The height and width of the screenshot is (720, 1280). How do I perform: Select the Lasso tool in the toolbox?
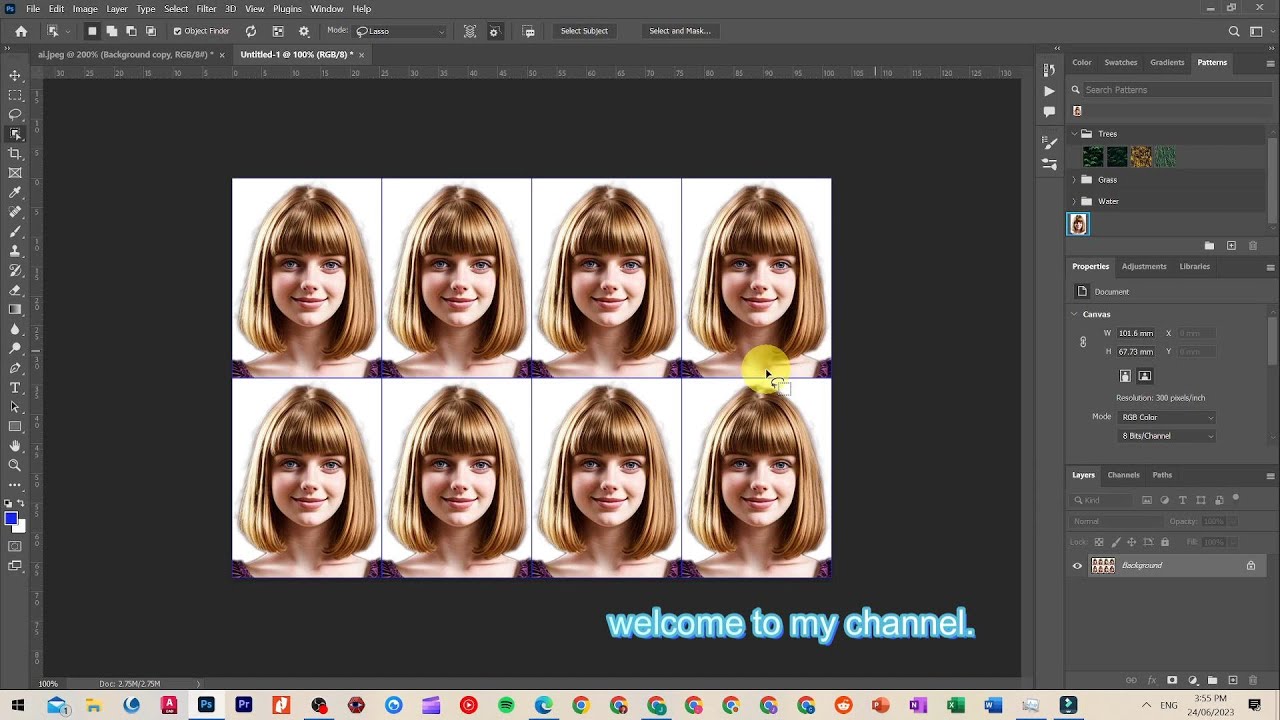[x=15, y=115]
